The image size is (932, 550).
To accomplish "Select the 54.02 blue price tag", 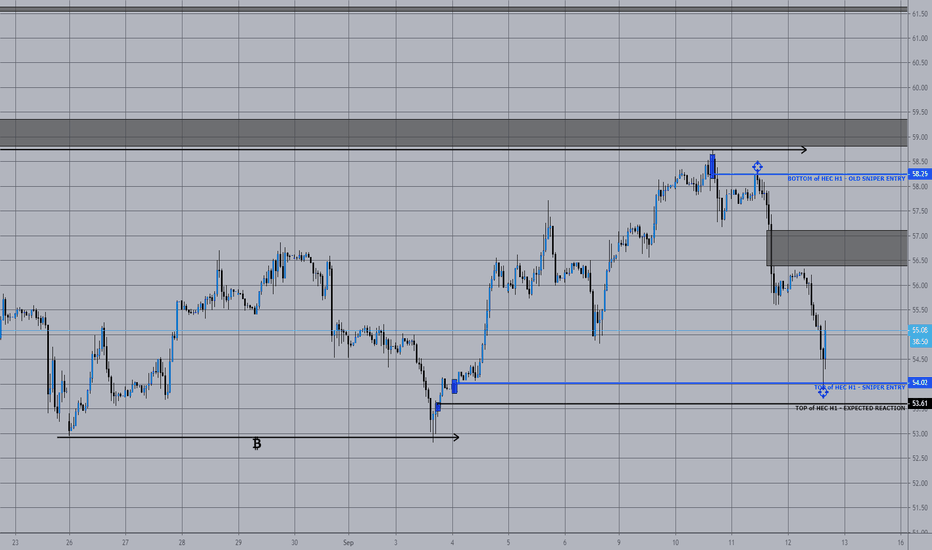I will click(920, 383).
